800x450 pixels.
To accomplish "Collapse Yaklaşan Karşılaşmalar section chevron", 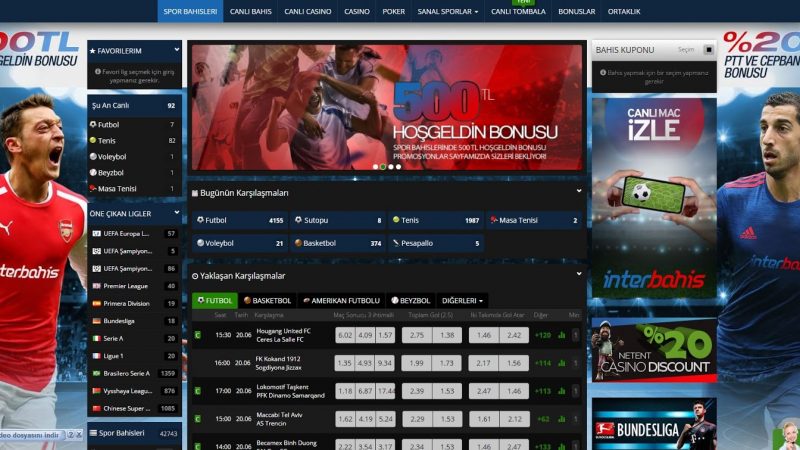I will click(x=579, y=274).
